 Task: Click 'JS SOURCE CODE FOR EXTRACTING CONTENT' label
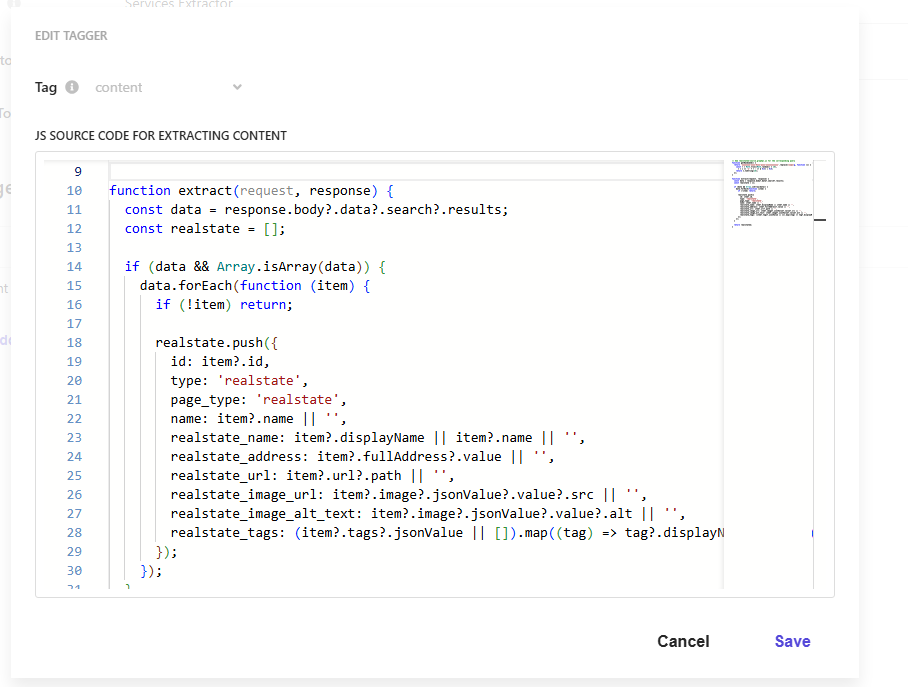pos(161,136)
